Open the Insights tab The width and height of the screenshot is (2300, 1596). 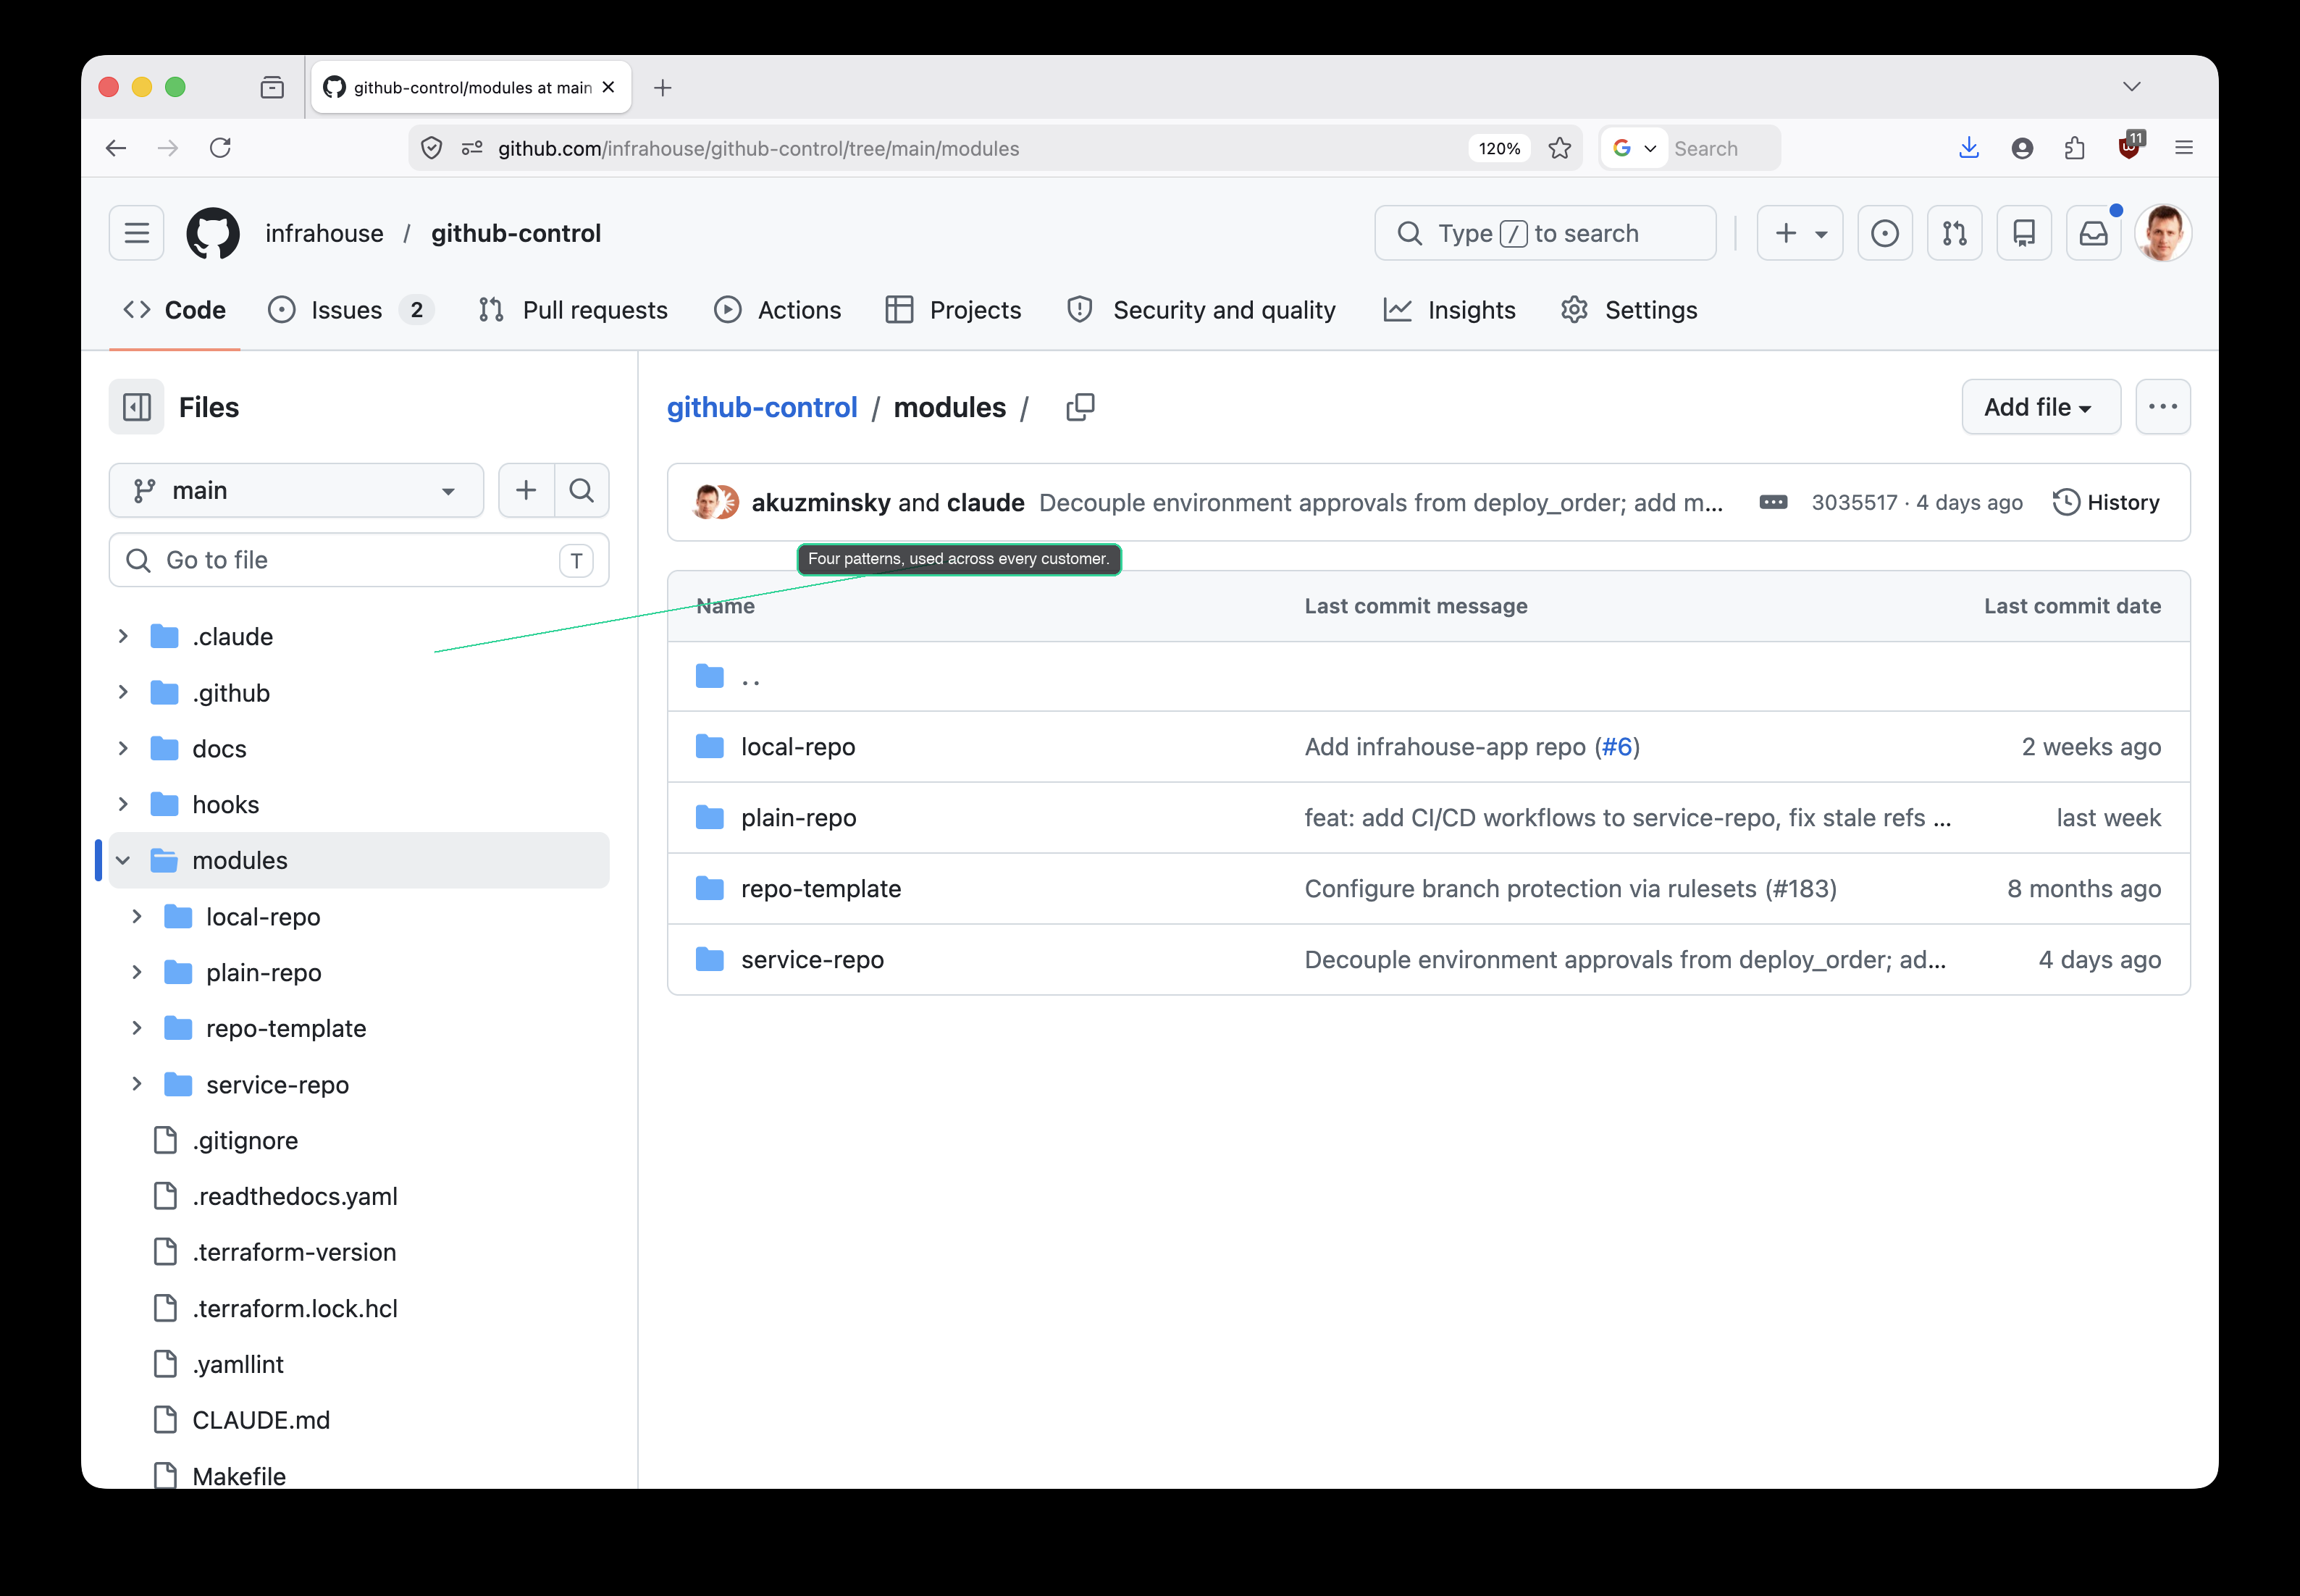pyautogui.click(x=1449, y=310)
